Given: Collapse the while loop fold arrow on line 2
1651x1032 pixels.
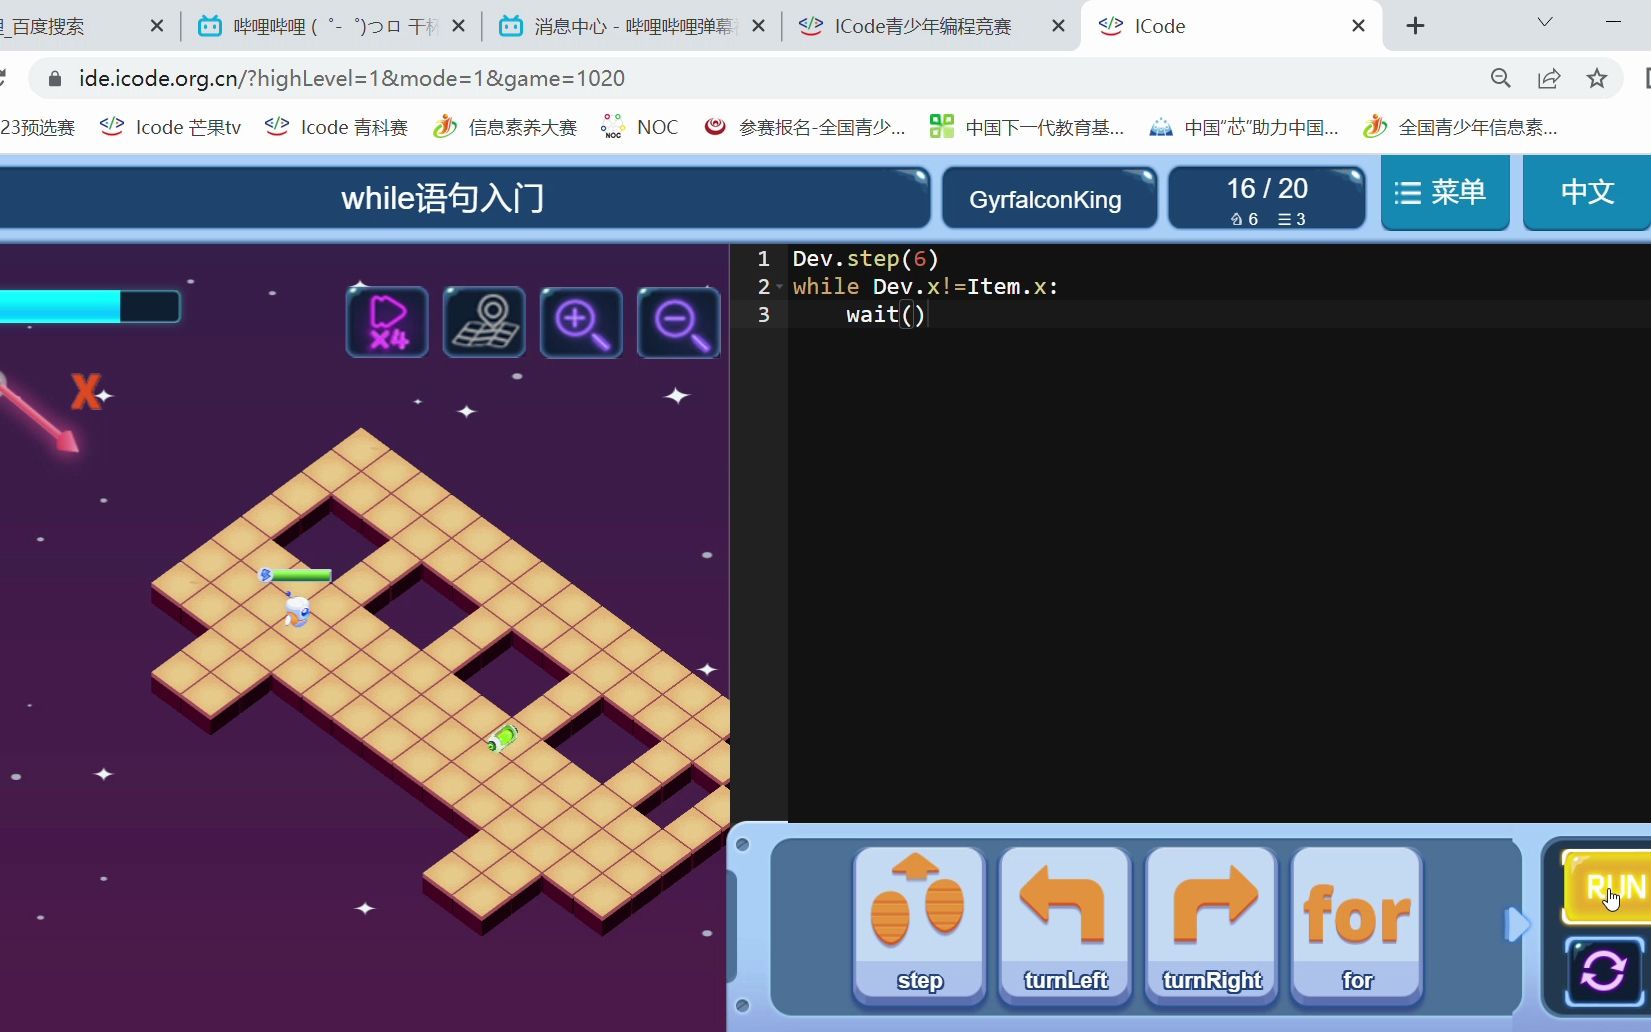Looking at the screenshot, I should pyautogui.click(x=779, y=287).
